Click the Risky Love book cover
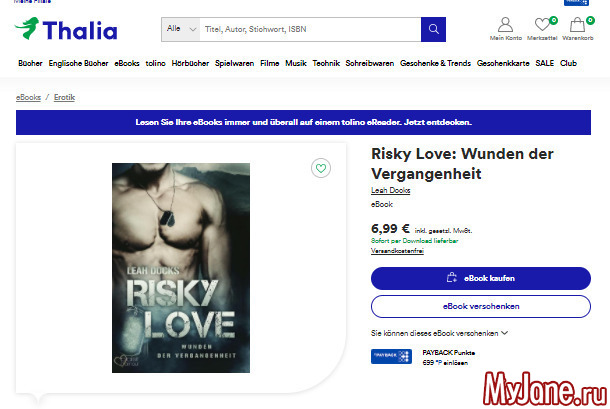The image size is (610, 409). [x=181, y=268]
